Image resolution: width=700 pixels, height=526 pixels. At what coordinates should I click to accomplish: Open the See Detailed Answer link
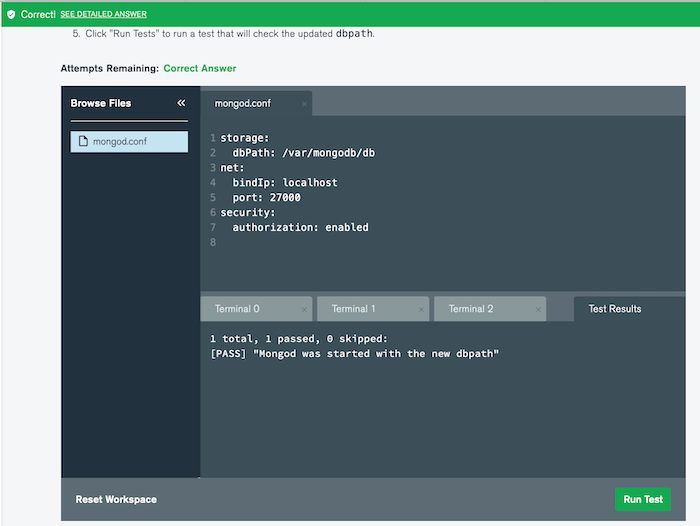[104, 14]
